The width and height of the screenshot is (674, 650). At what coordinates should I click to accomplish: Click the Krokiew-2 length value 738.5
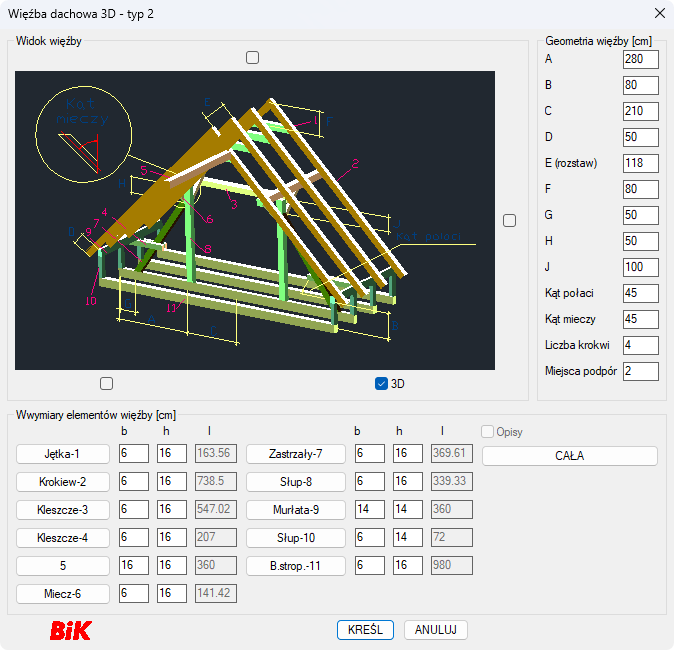click(x=216, y=481)
